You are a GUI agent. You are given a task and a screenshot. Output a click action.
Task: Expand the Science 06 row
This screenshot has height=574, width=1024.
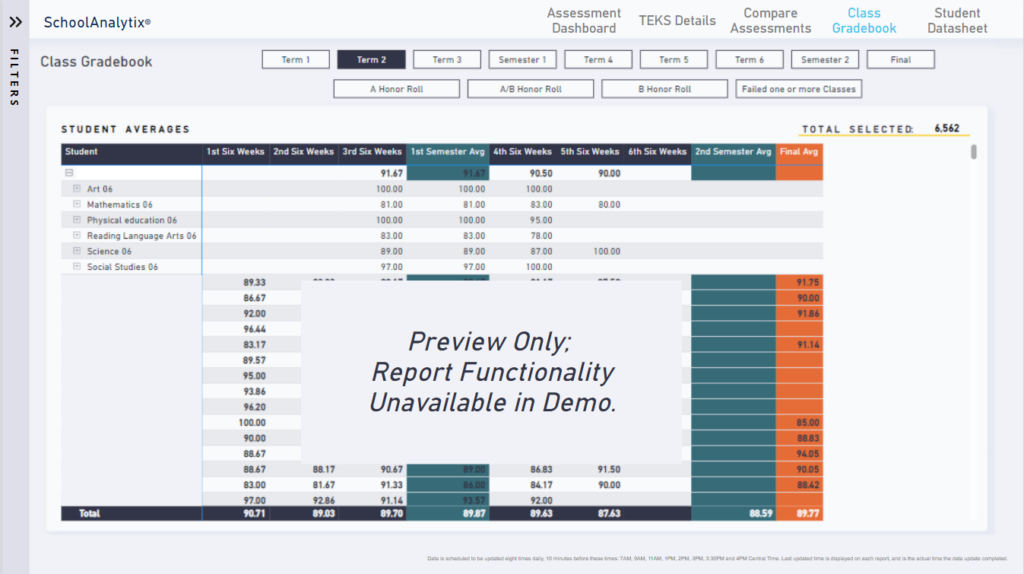coord(77,251)
